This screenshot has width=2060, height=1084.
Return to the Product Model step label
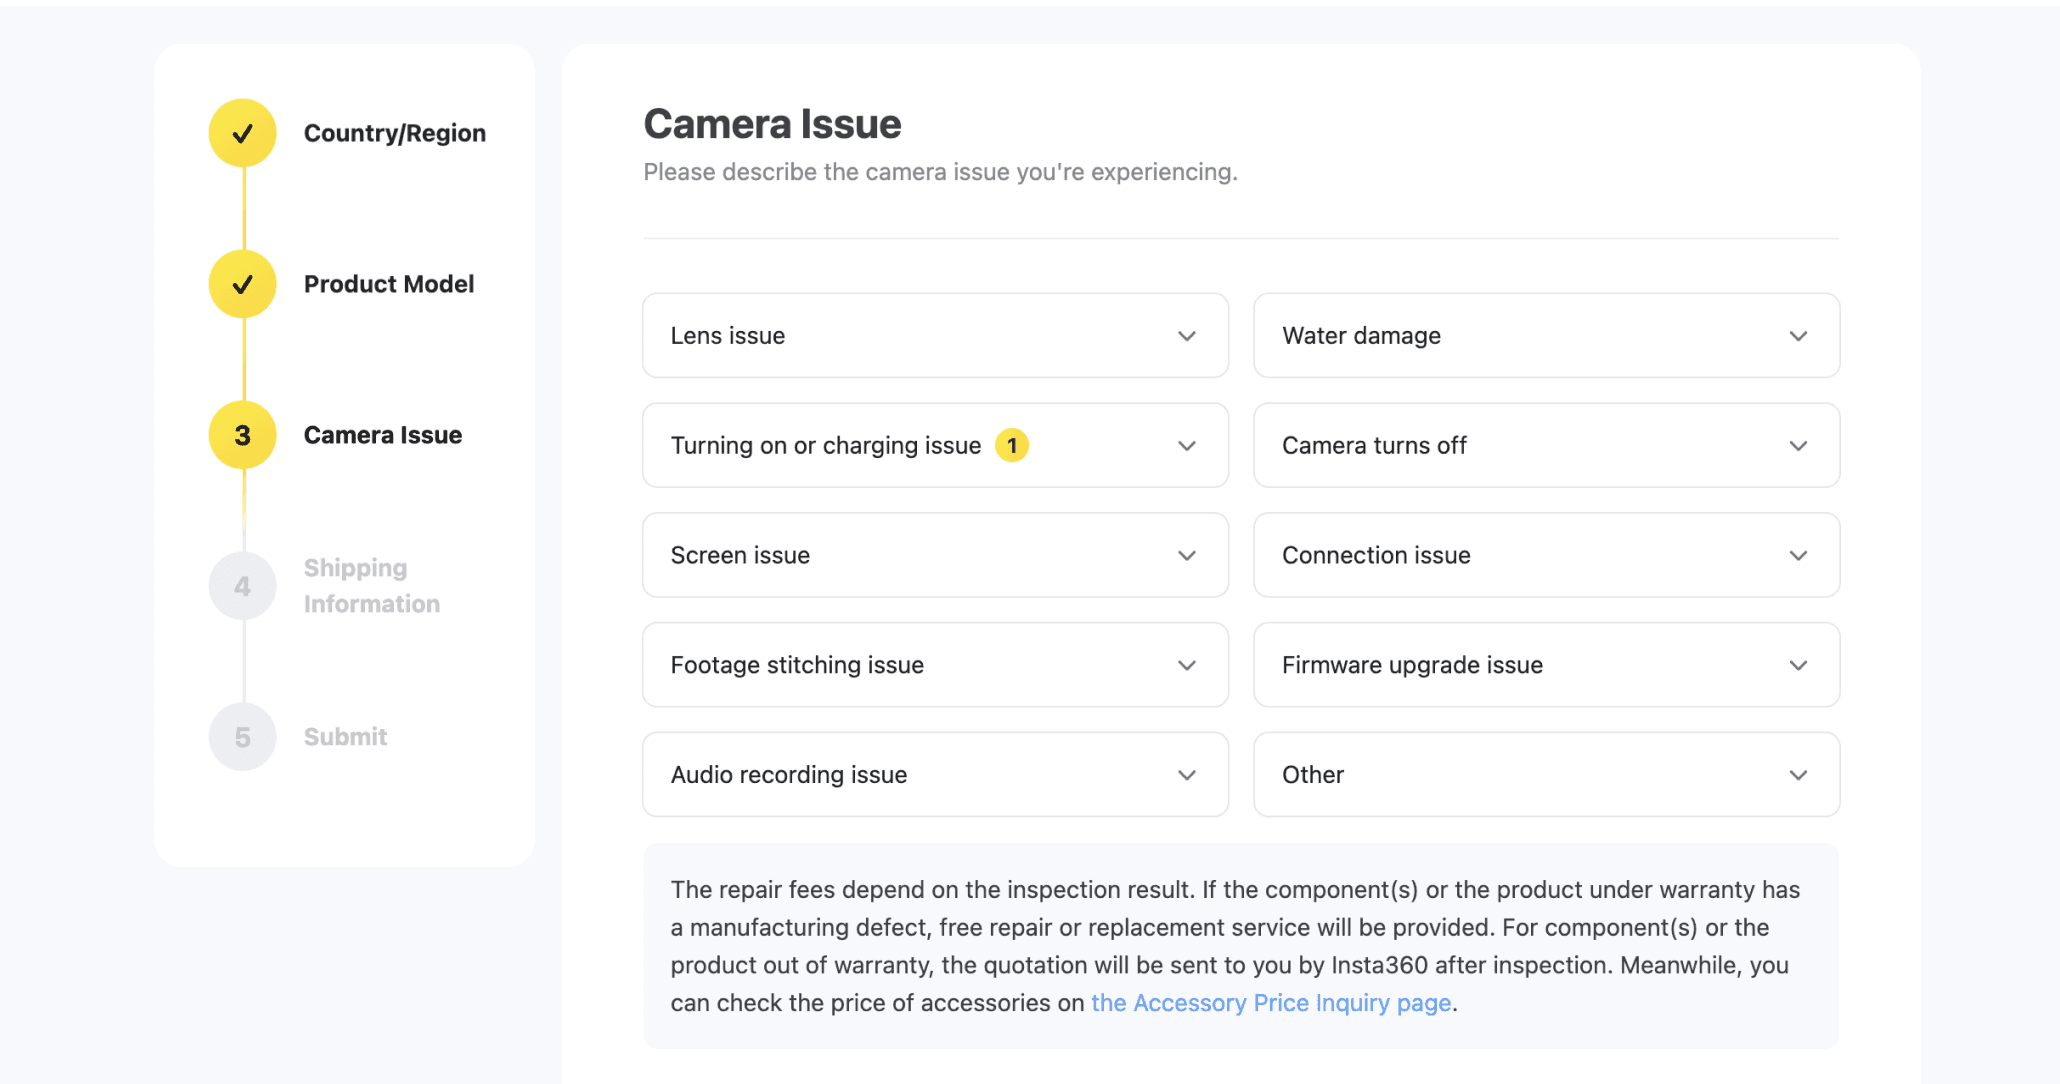click(389, 284)
